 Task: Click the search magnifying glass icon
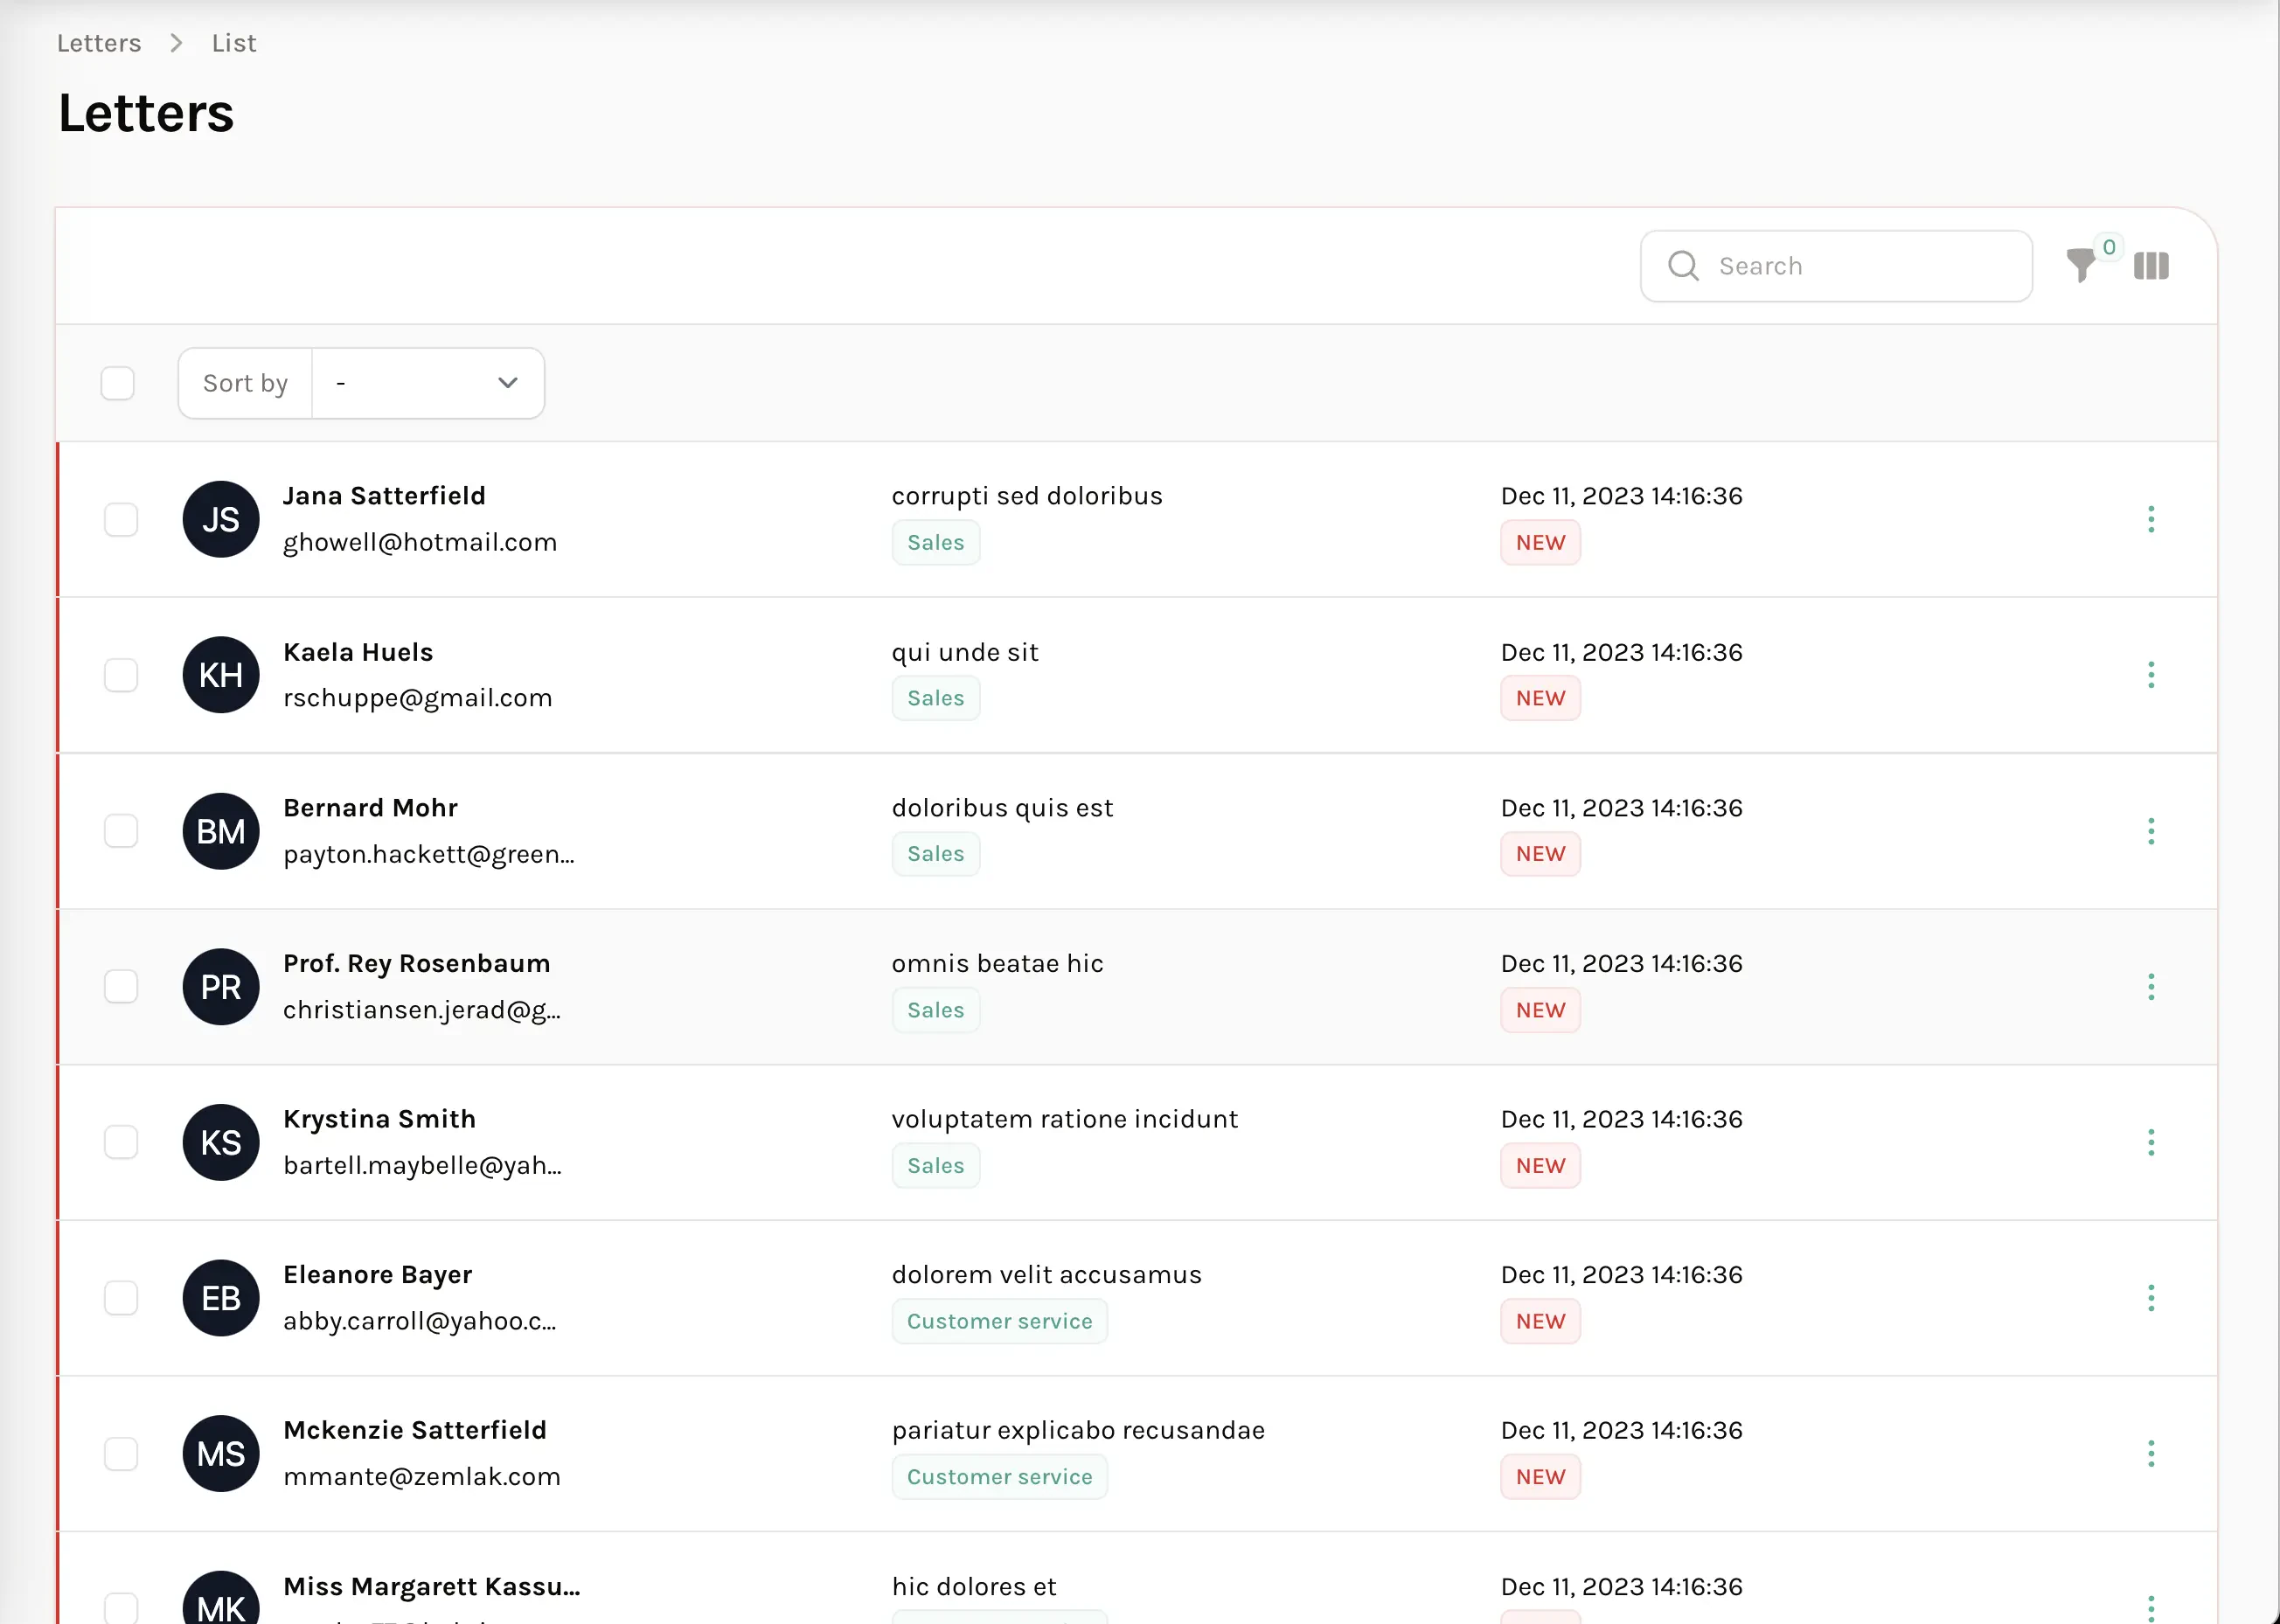coord(1682,266)
